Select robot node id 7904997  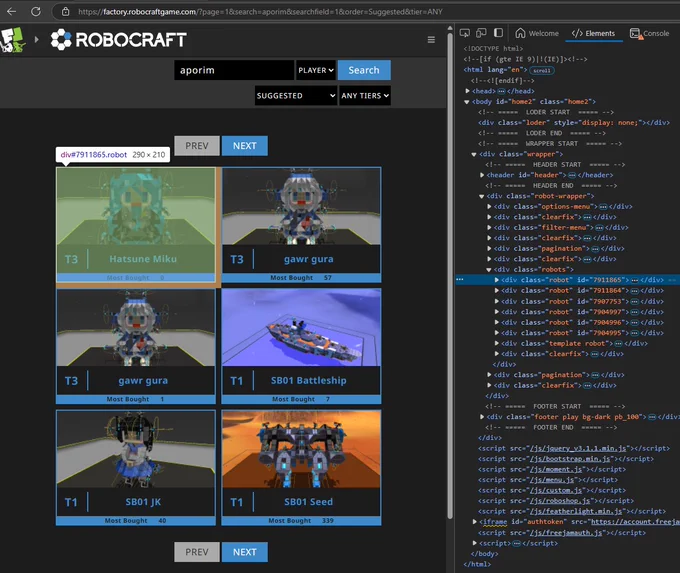click(x=582, y=312)
